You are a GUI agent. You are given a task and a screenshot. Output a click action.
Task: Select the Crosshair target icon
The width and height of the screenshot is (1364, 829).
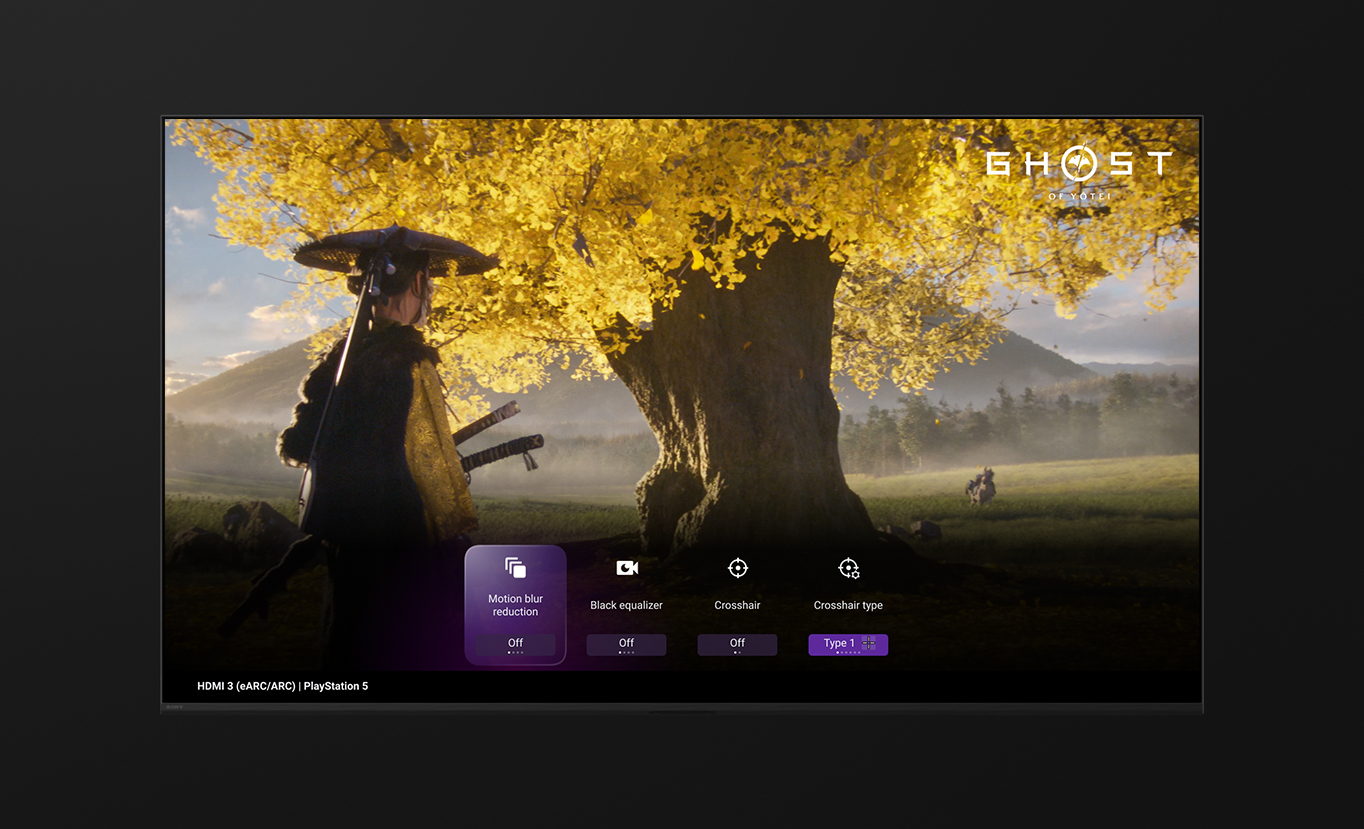click(738, 568)
